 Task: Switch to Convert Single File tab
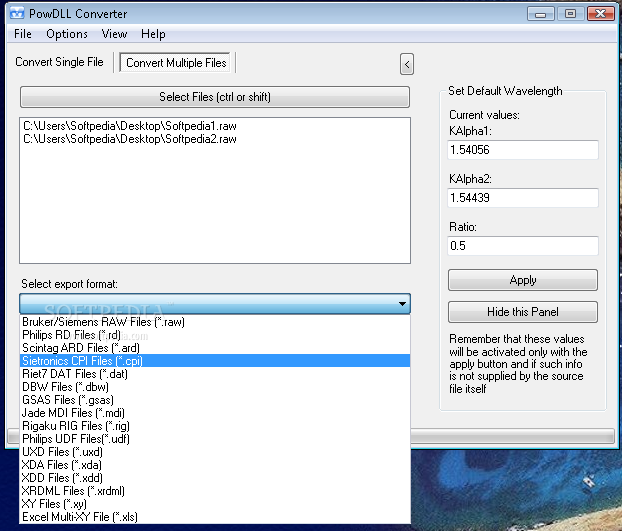pos(60,62)
